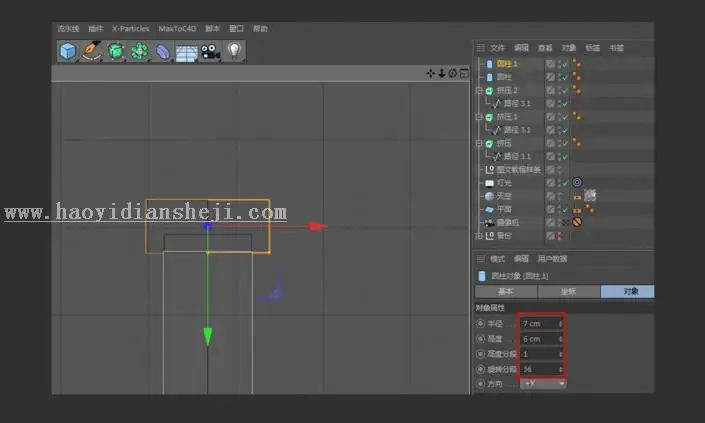Expand the 备份 group
This screenshot has width=705, height=423.
pyautogui.click(x=479, y=236)
